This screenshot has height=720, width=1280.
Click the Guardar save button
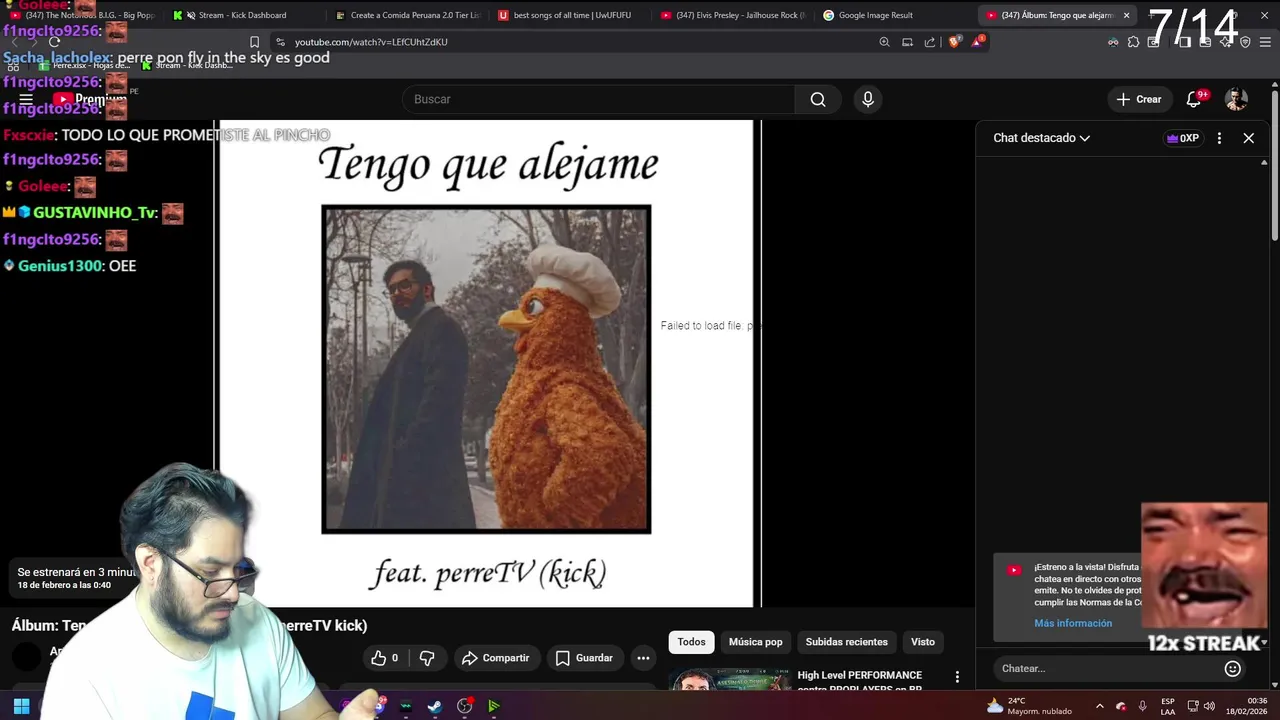point(584,658)
